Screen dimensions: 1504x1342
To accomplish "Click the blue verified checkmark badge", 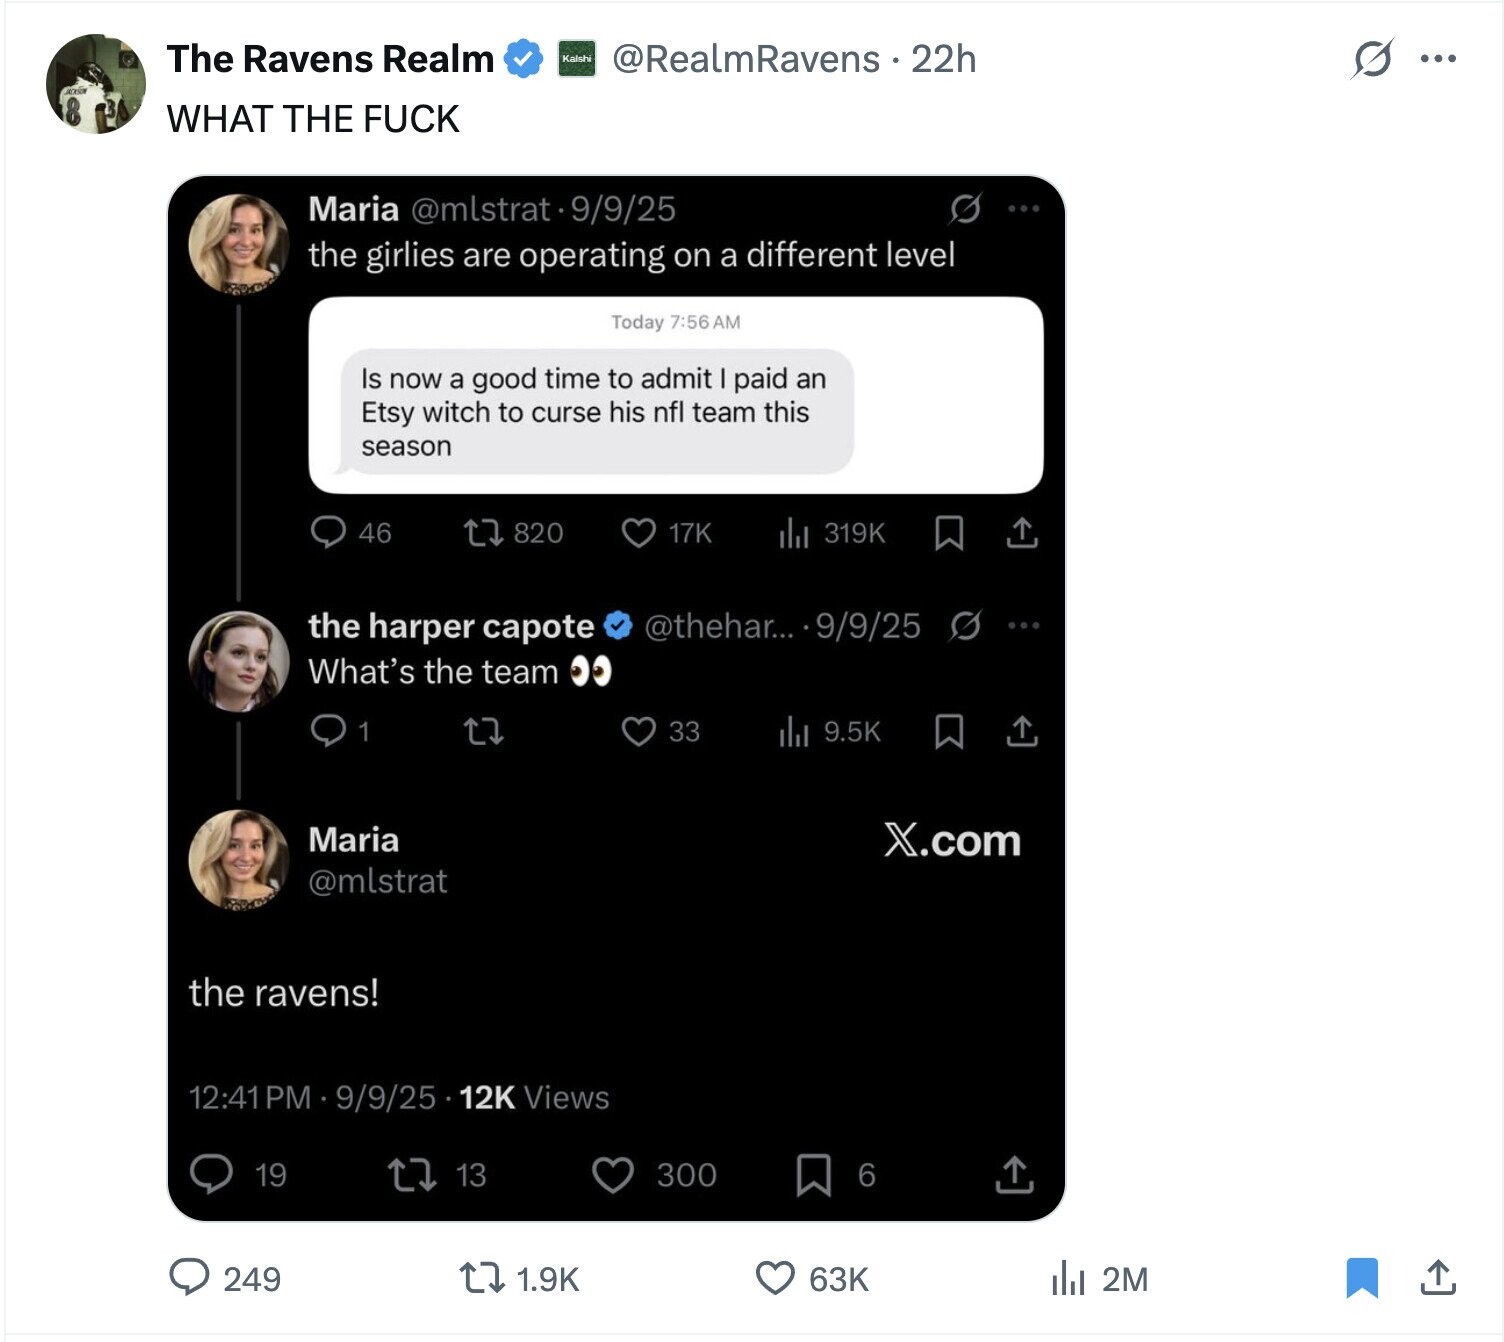I will click(522, 59).
